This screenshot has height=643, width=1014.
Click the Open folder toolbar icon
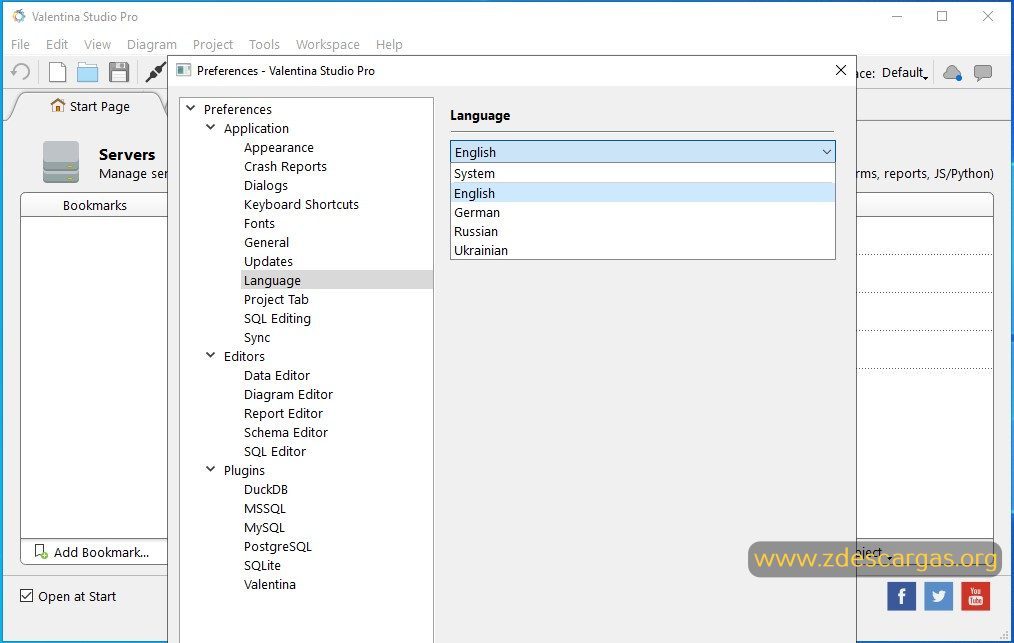[x=87, y=72]
